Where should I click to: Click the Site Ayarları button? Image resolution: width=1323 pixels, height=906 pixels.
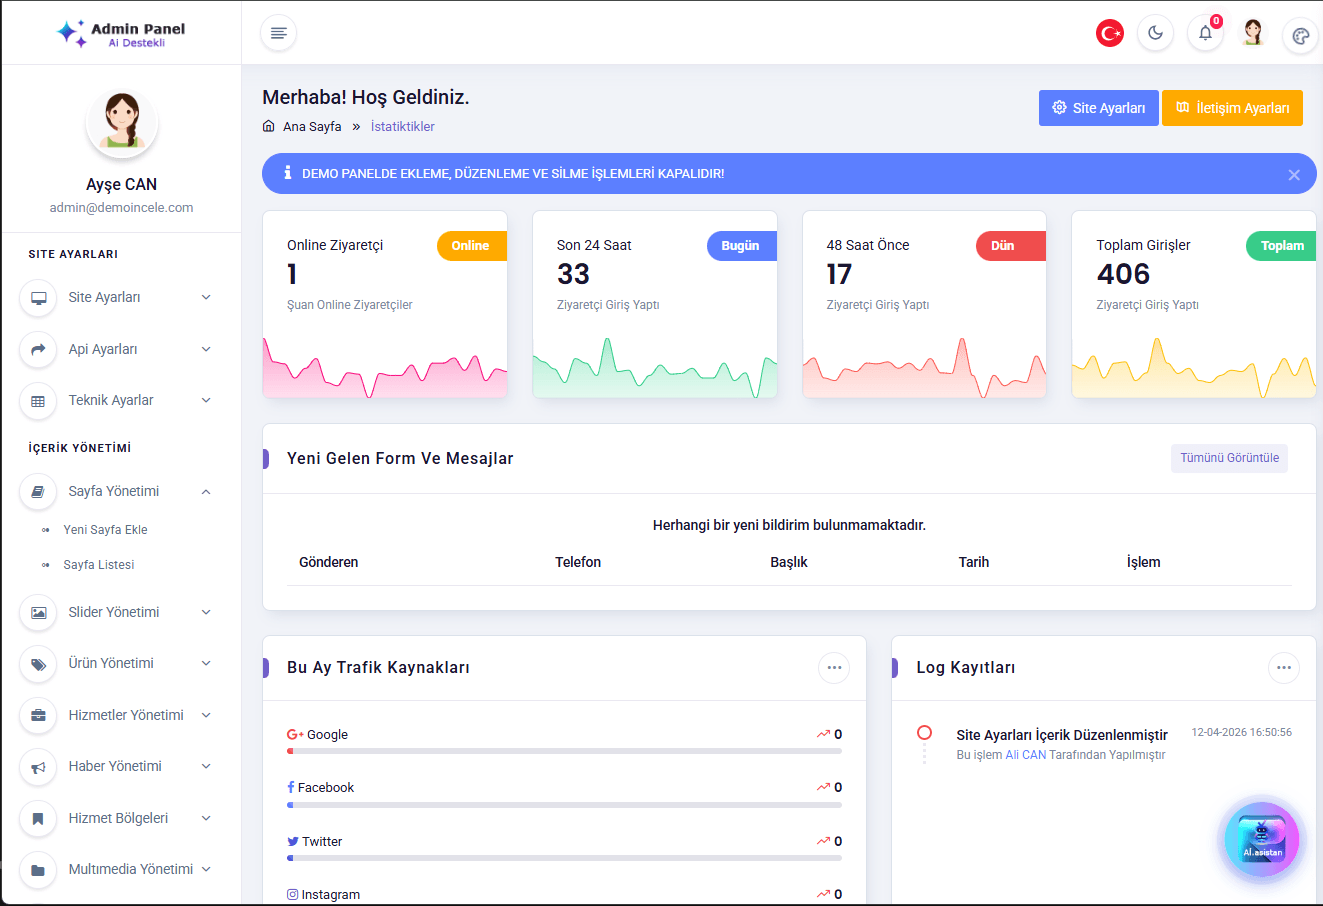(x=1098, y=108)
